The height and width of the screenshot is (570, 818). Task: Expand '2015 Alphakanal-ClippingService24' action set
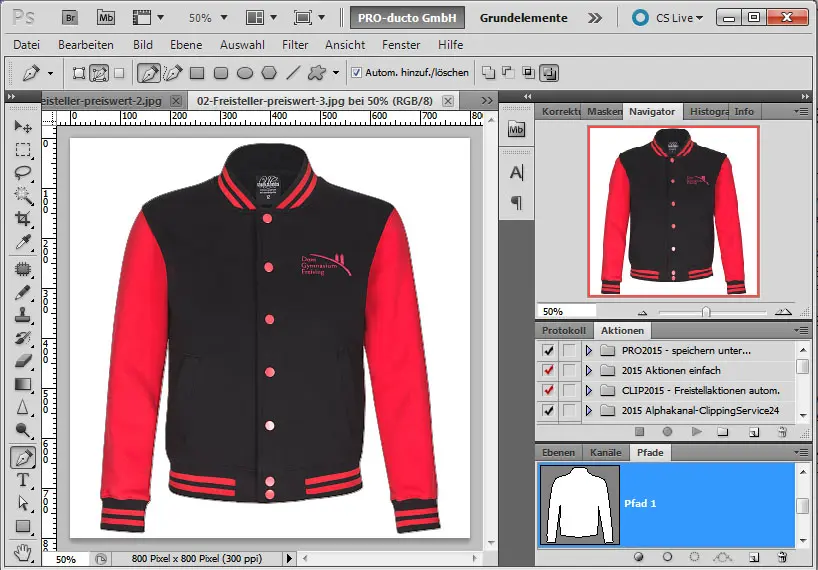(x=589, y=410)
